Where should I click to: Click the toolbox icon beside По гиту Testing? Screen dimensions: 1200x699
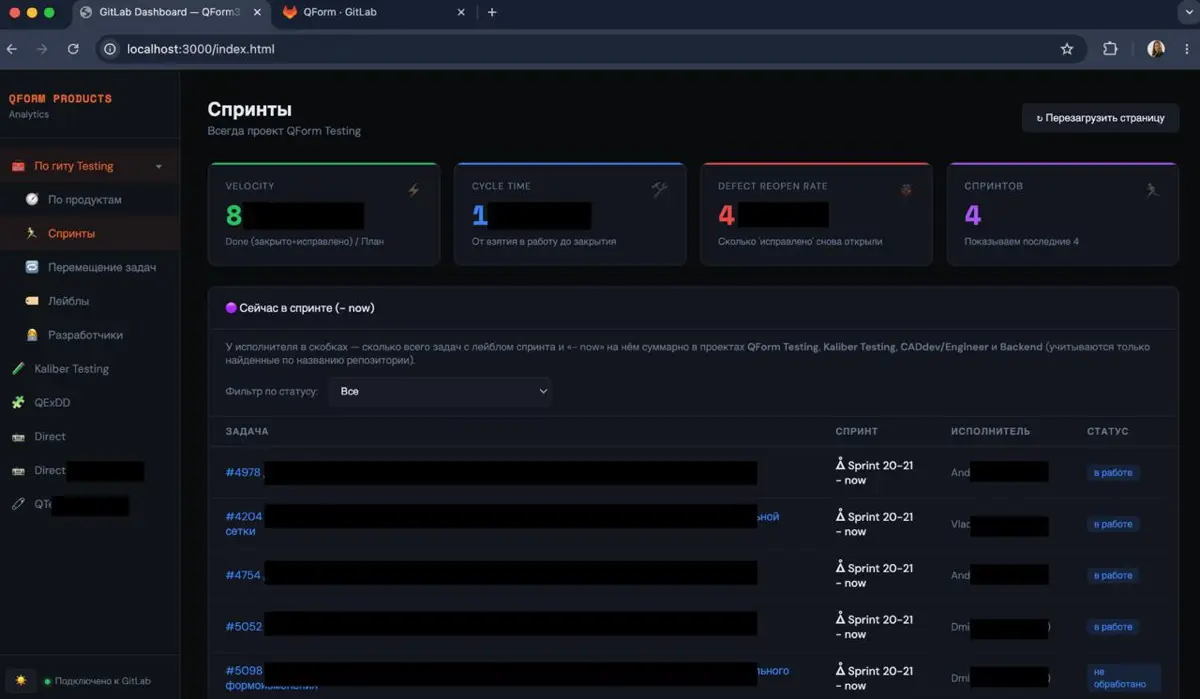pos(18,166)
